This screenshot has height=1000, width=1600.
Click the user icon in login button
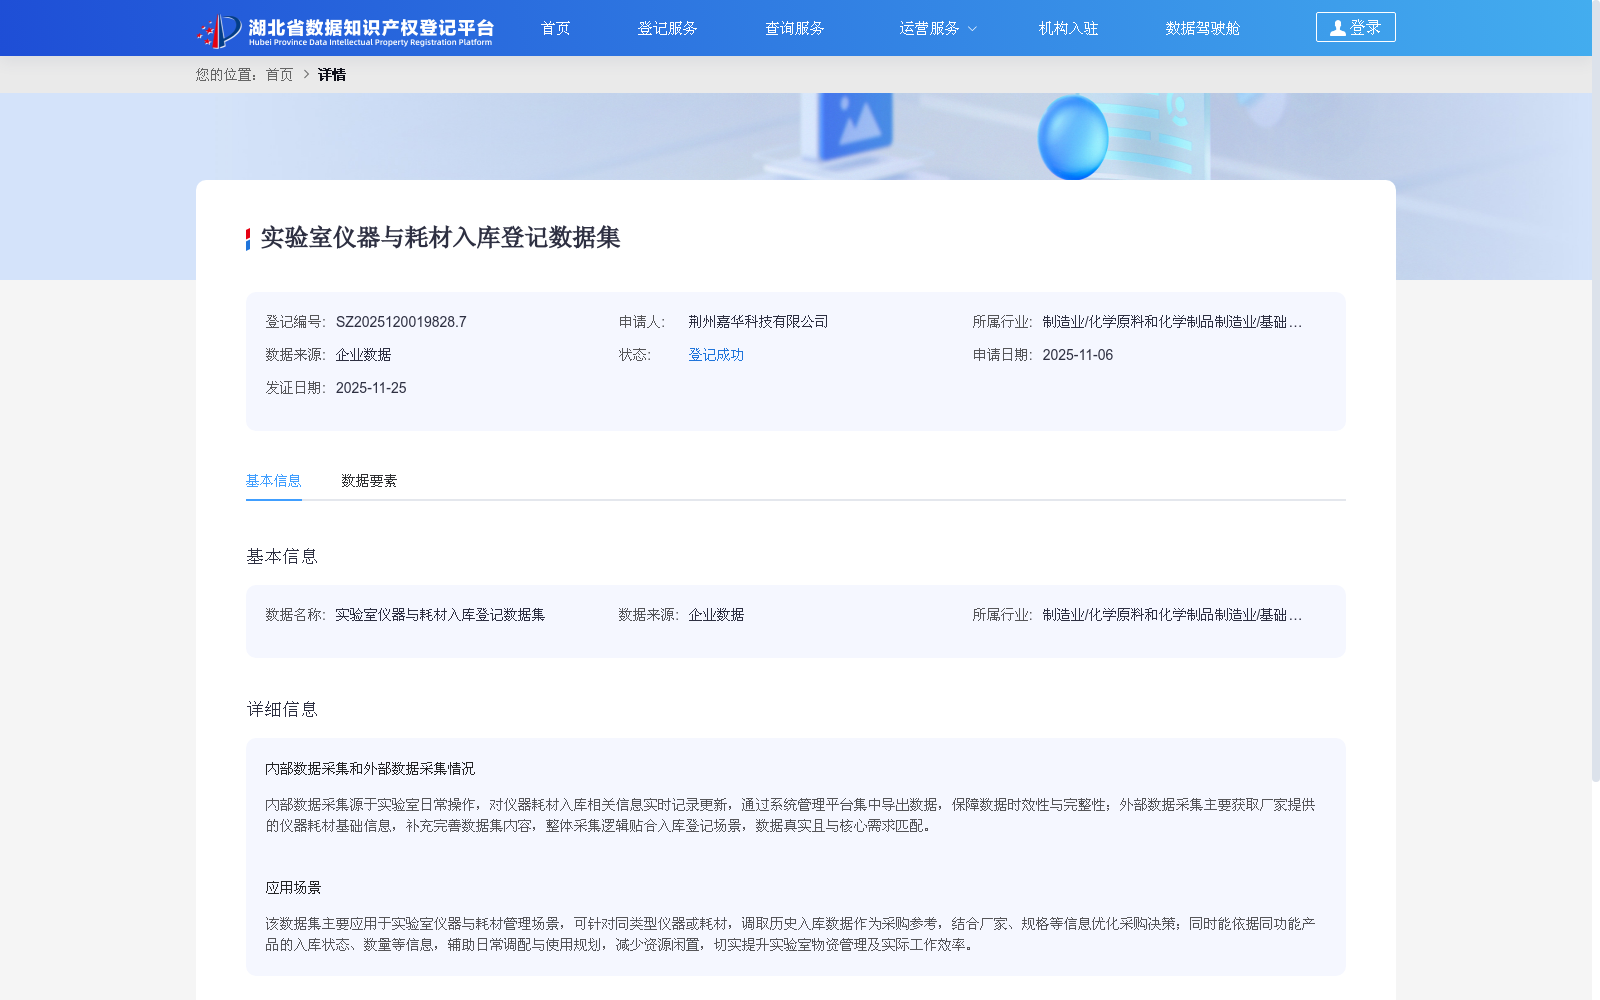point(1337,28)
